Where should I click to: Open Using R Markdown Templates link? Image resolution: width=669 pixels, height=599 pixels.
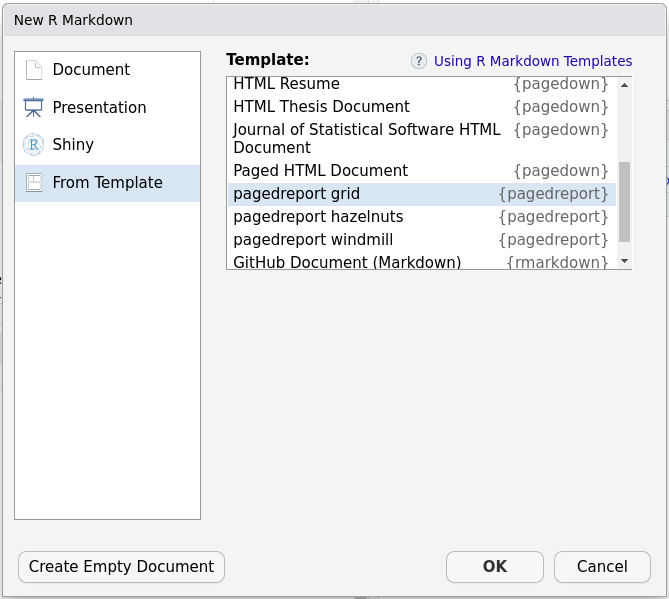533,62
